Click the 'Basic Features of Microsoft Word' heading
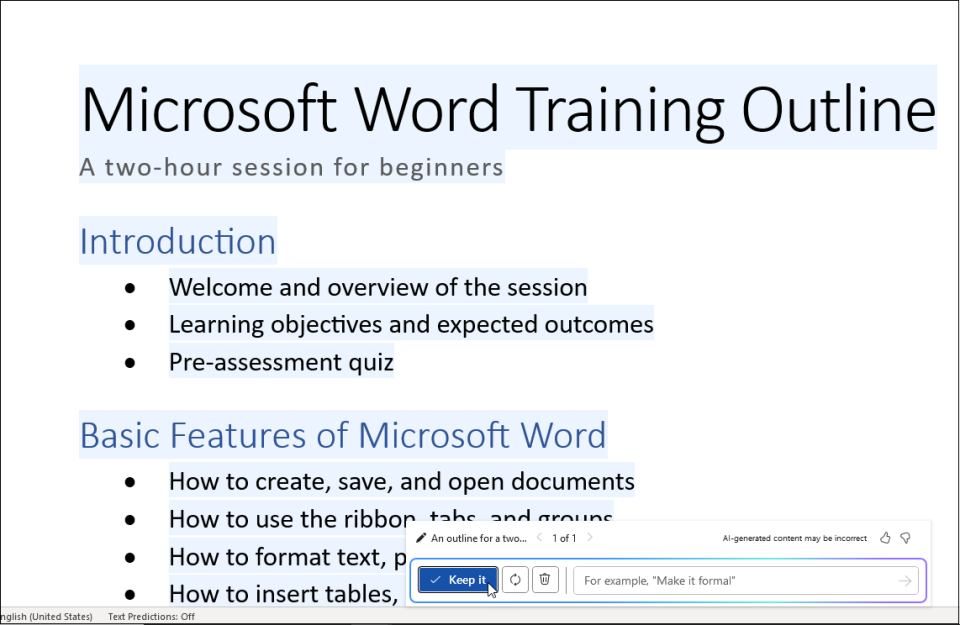This screenshot has height=625, width=960. (x=343, y=435)
